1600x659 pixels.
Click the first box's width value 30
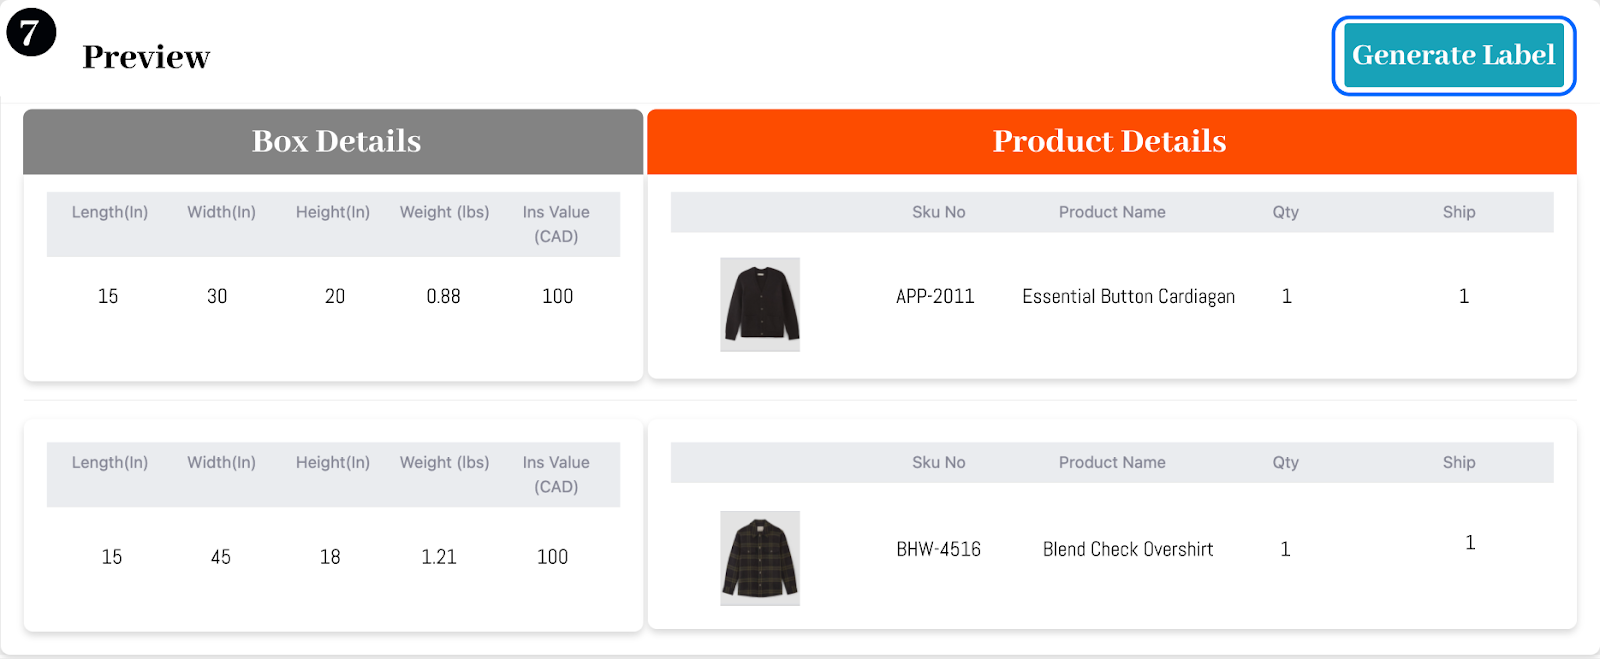coord(217,296)
